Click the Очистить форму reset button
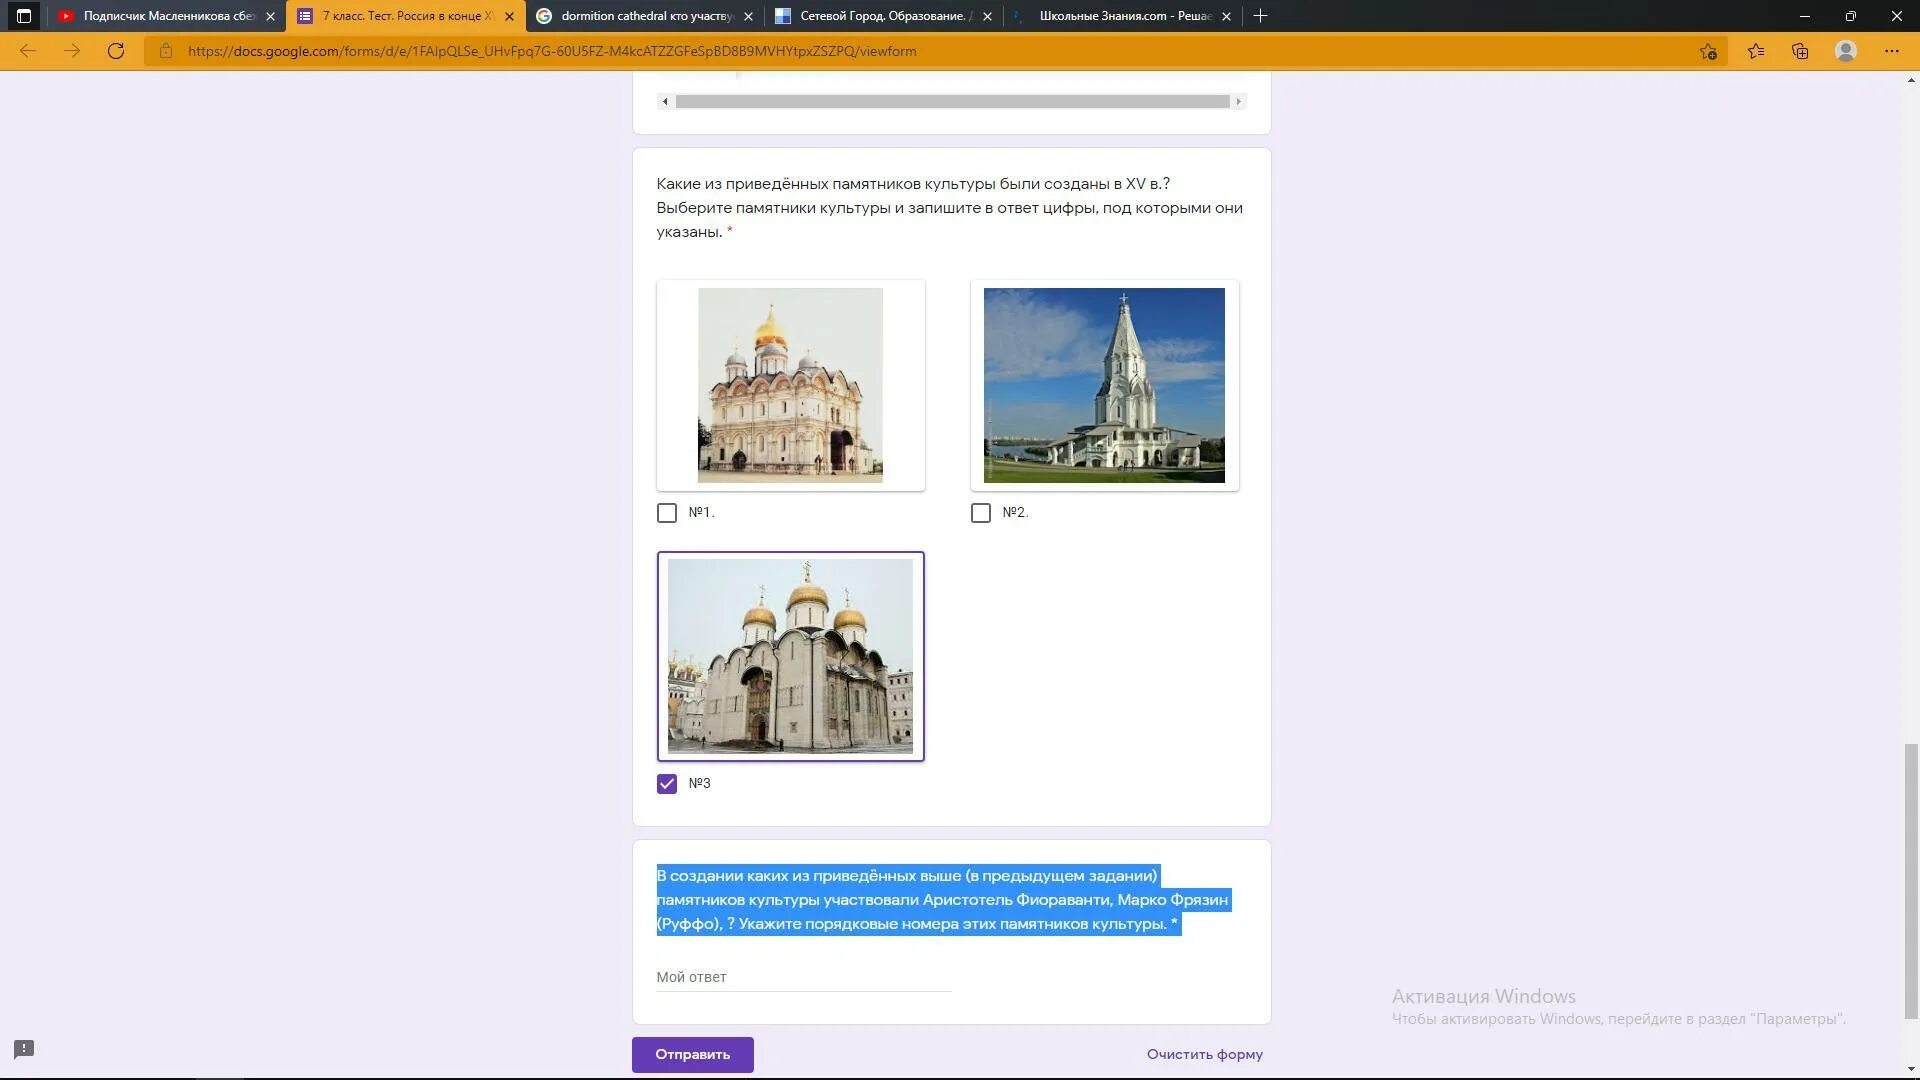This screenshot has width=1920, height=1080. click(x=1204, y=1054)
